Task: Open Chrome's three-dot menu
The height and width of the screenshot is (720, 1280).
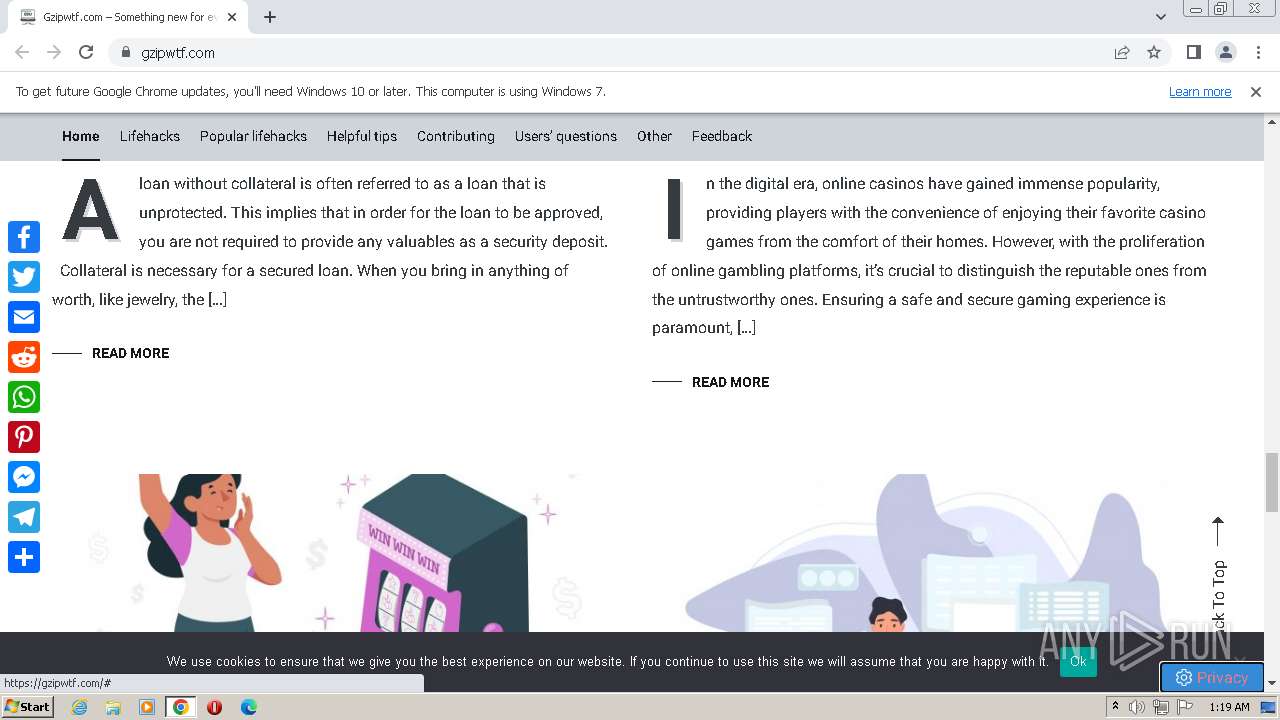Action: coord(1257,52)
